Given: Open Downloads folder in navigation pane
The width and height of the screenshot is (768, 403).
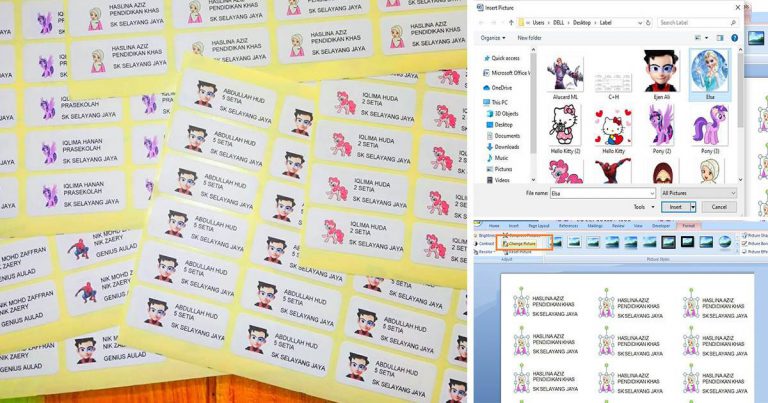Looking at the screenshot, I should (x=503, y=146).
